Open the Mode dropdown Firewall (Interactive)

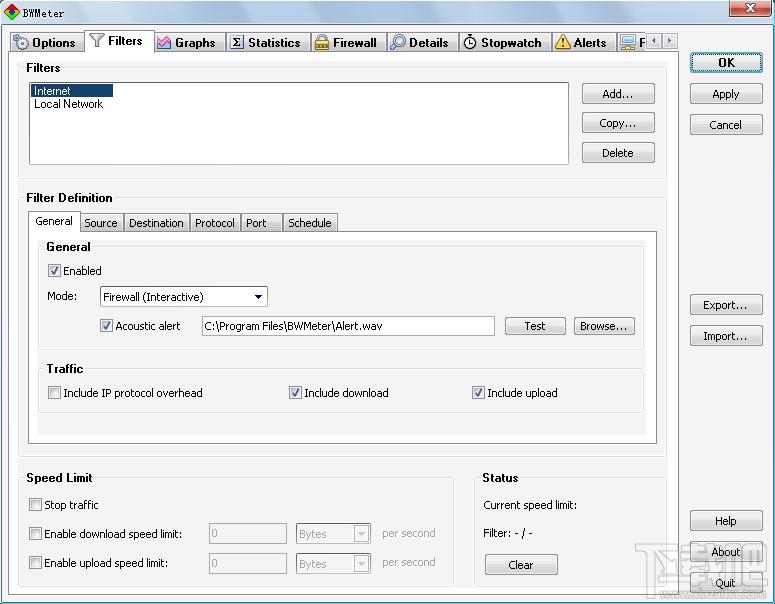184,297
